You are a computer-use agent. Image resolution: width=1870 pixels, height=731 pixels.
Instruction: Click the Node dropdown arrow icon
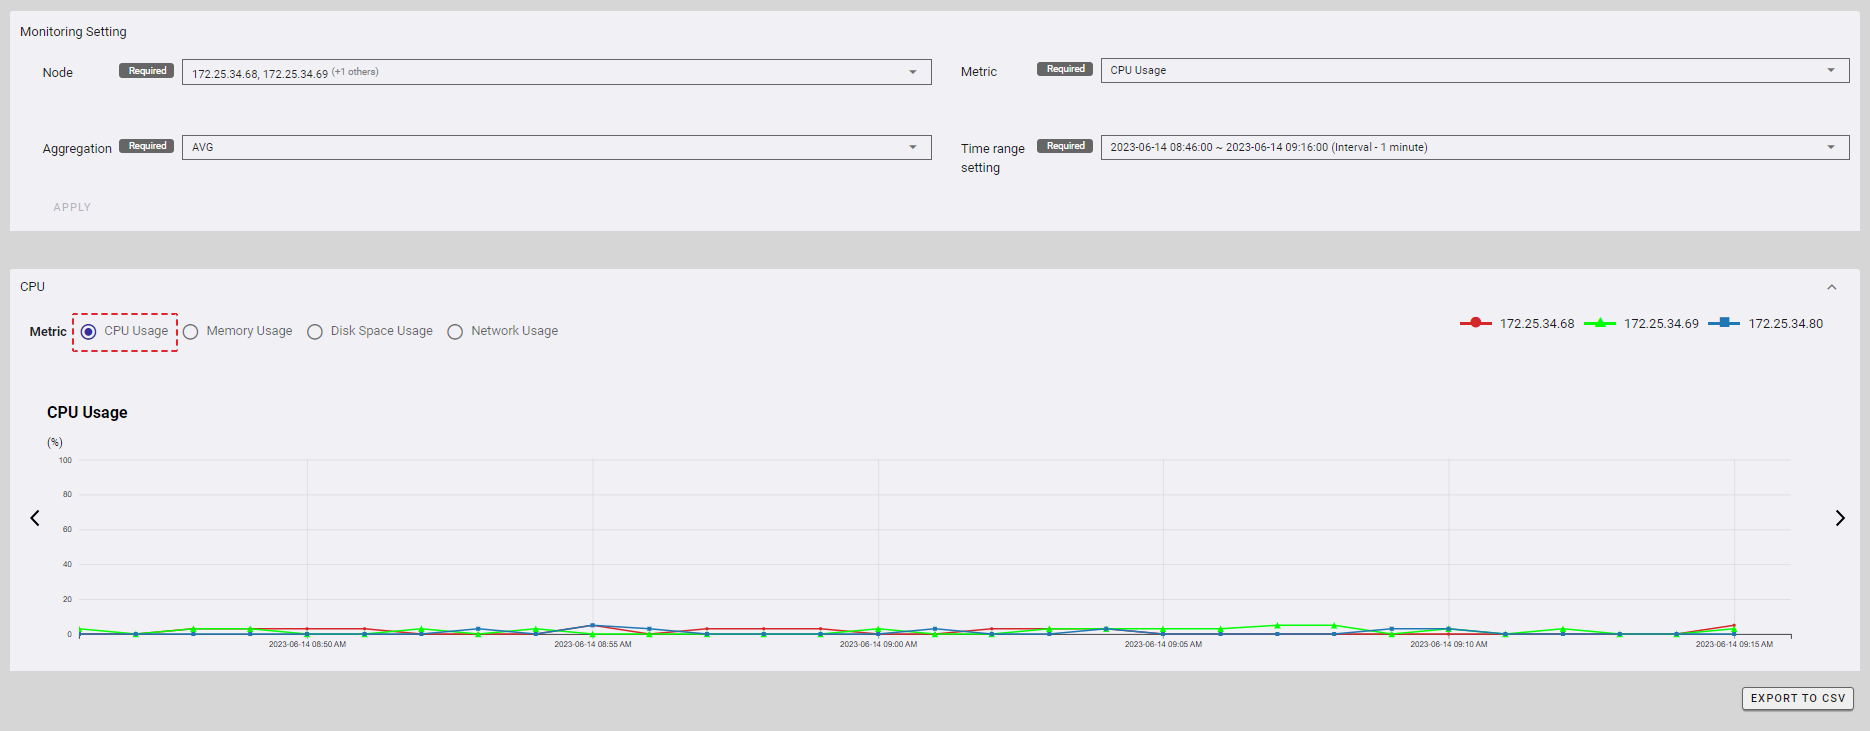point(912,72)
